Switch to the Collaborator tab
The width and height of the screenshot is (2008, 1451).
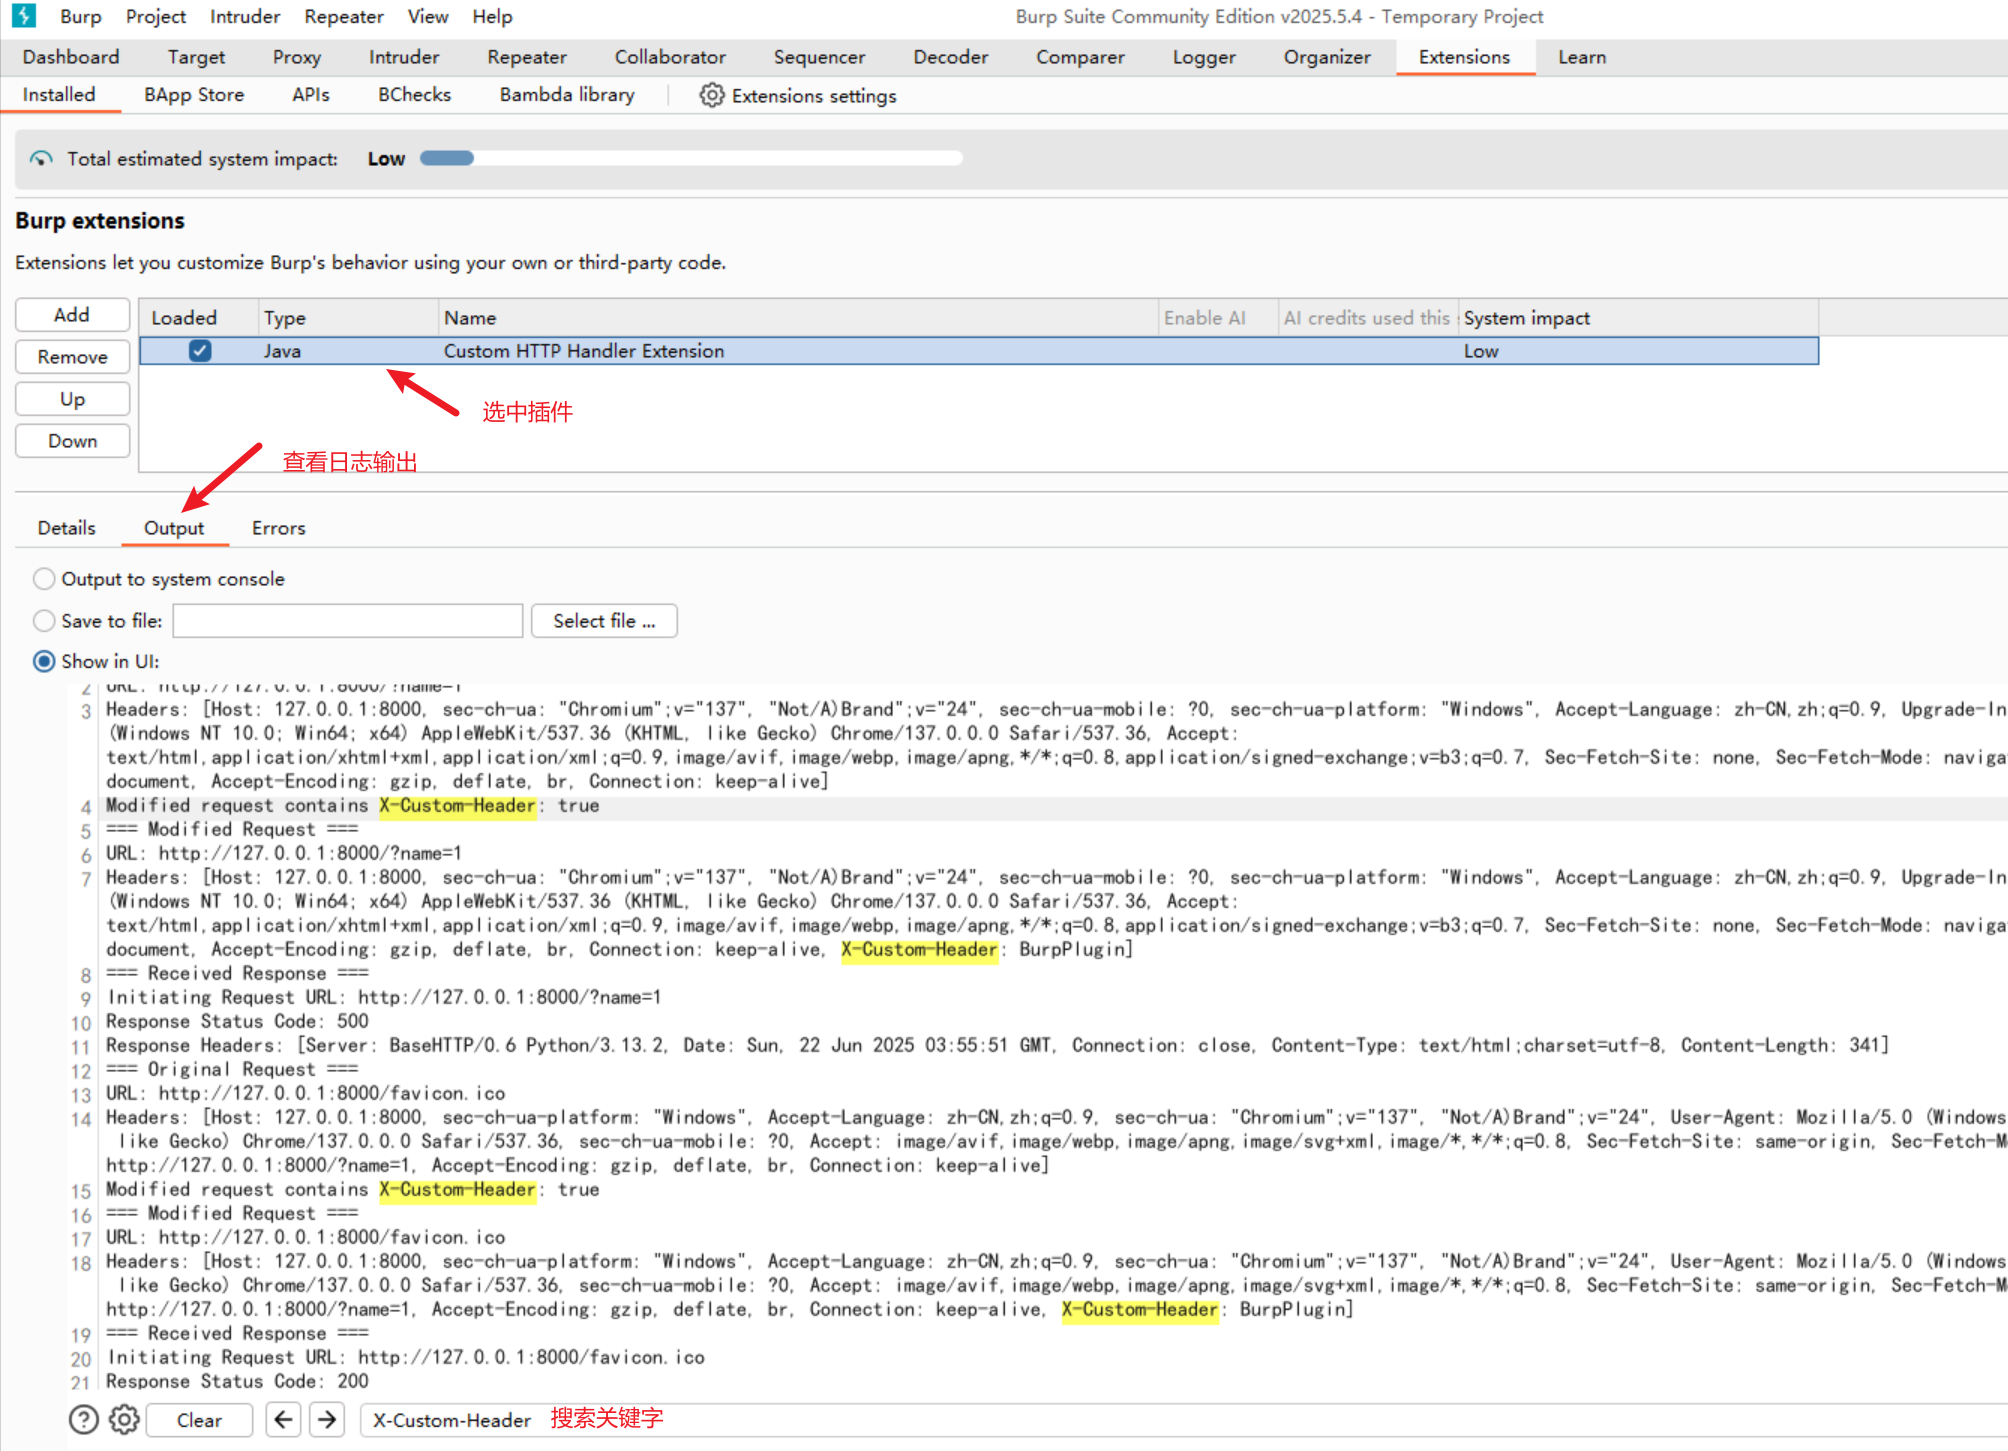coord(670,57)
